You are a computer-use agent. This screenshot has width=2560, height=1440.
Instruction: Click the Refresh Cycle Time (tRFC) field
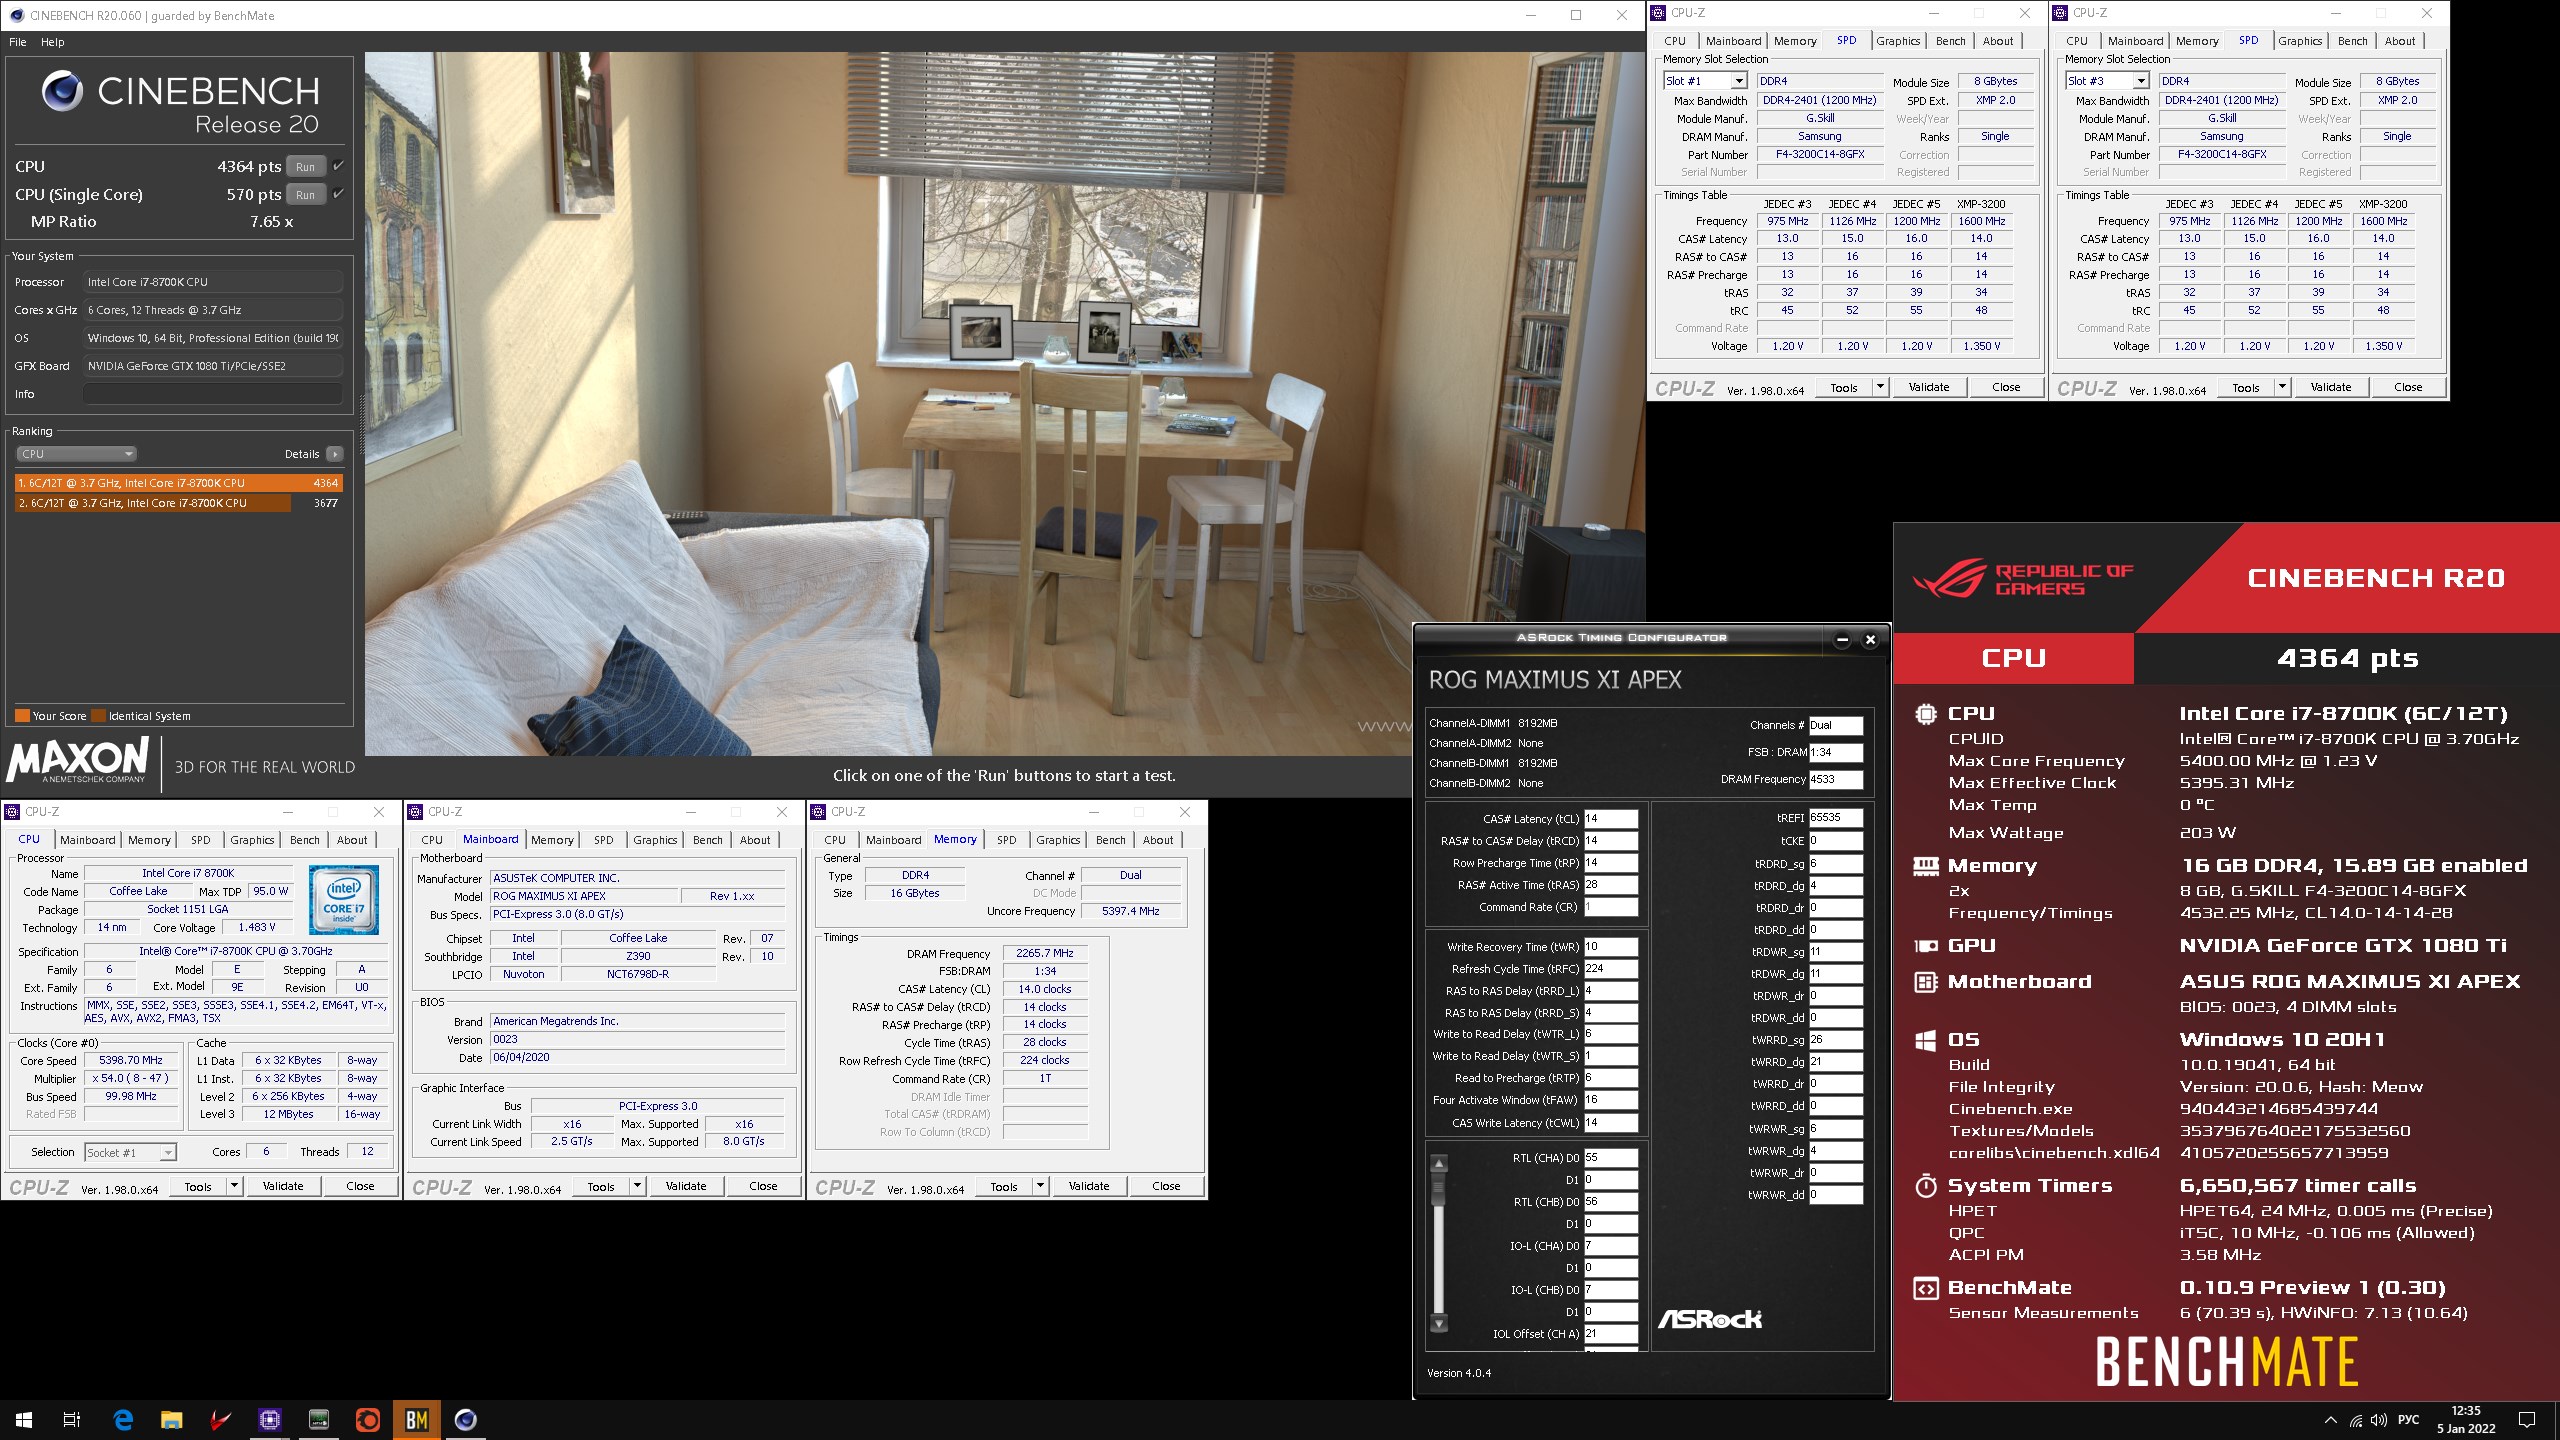pyautogui.click(x=1610, y=969)
